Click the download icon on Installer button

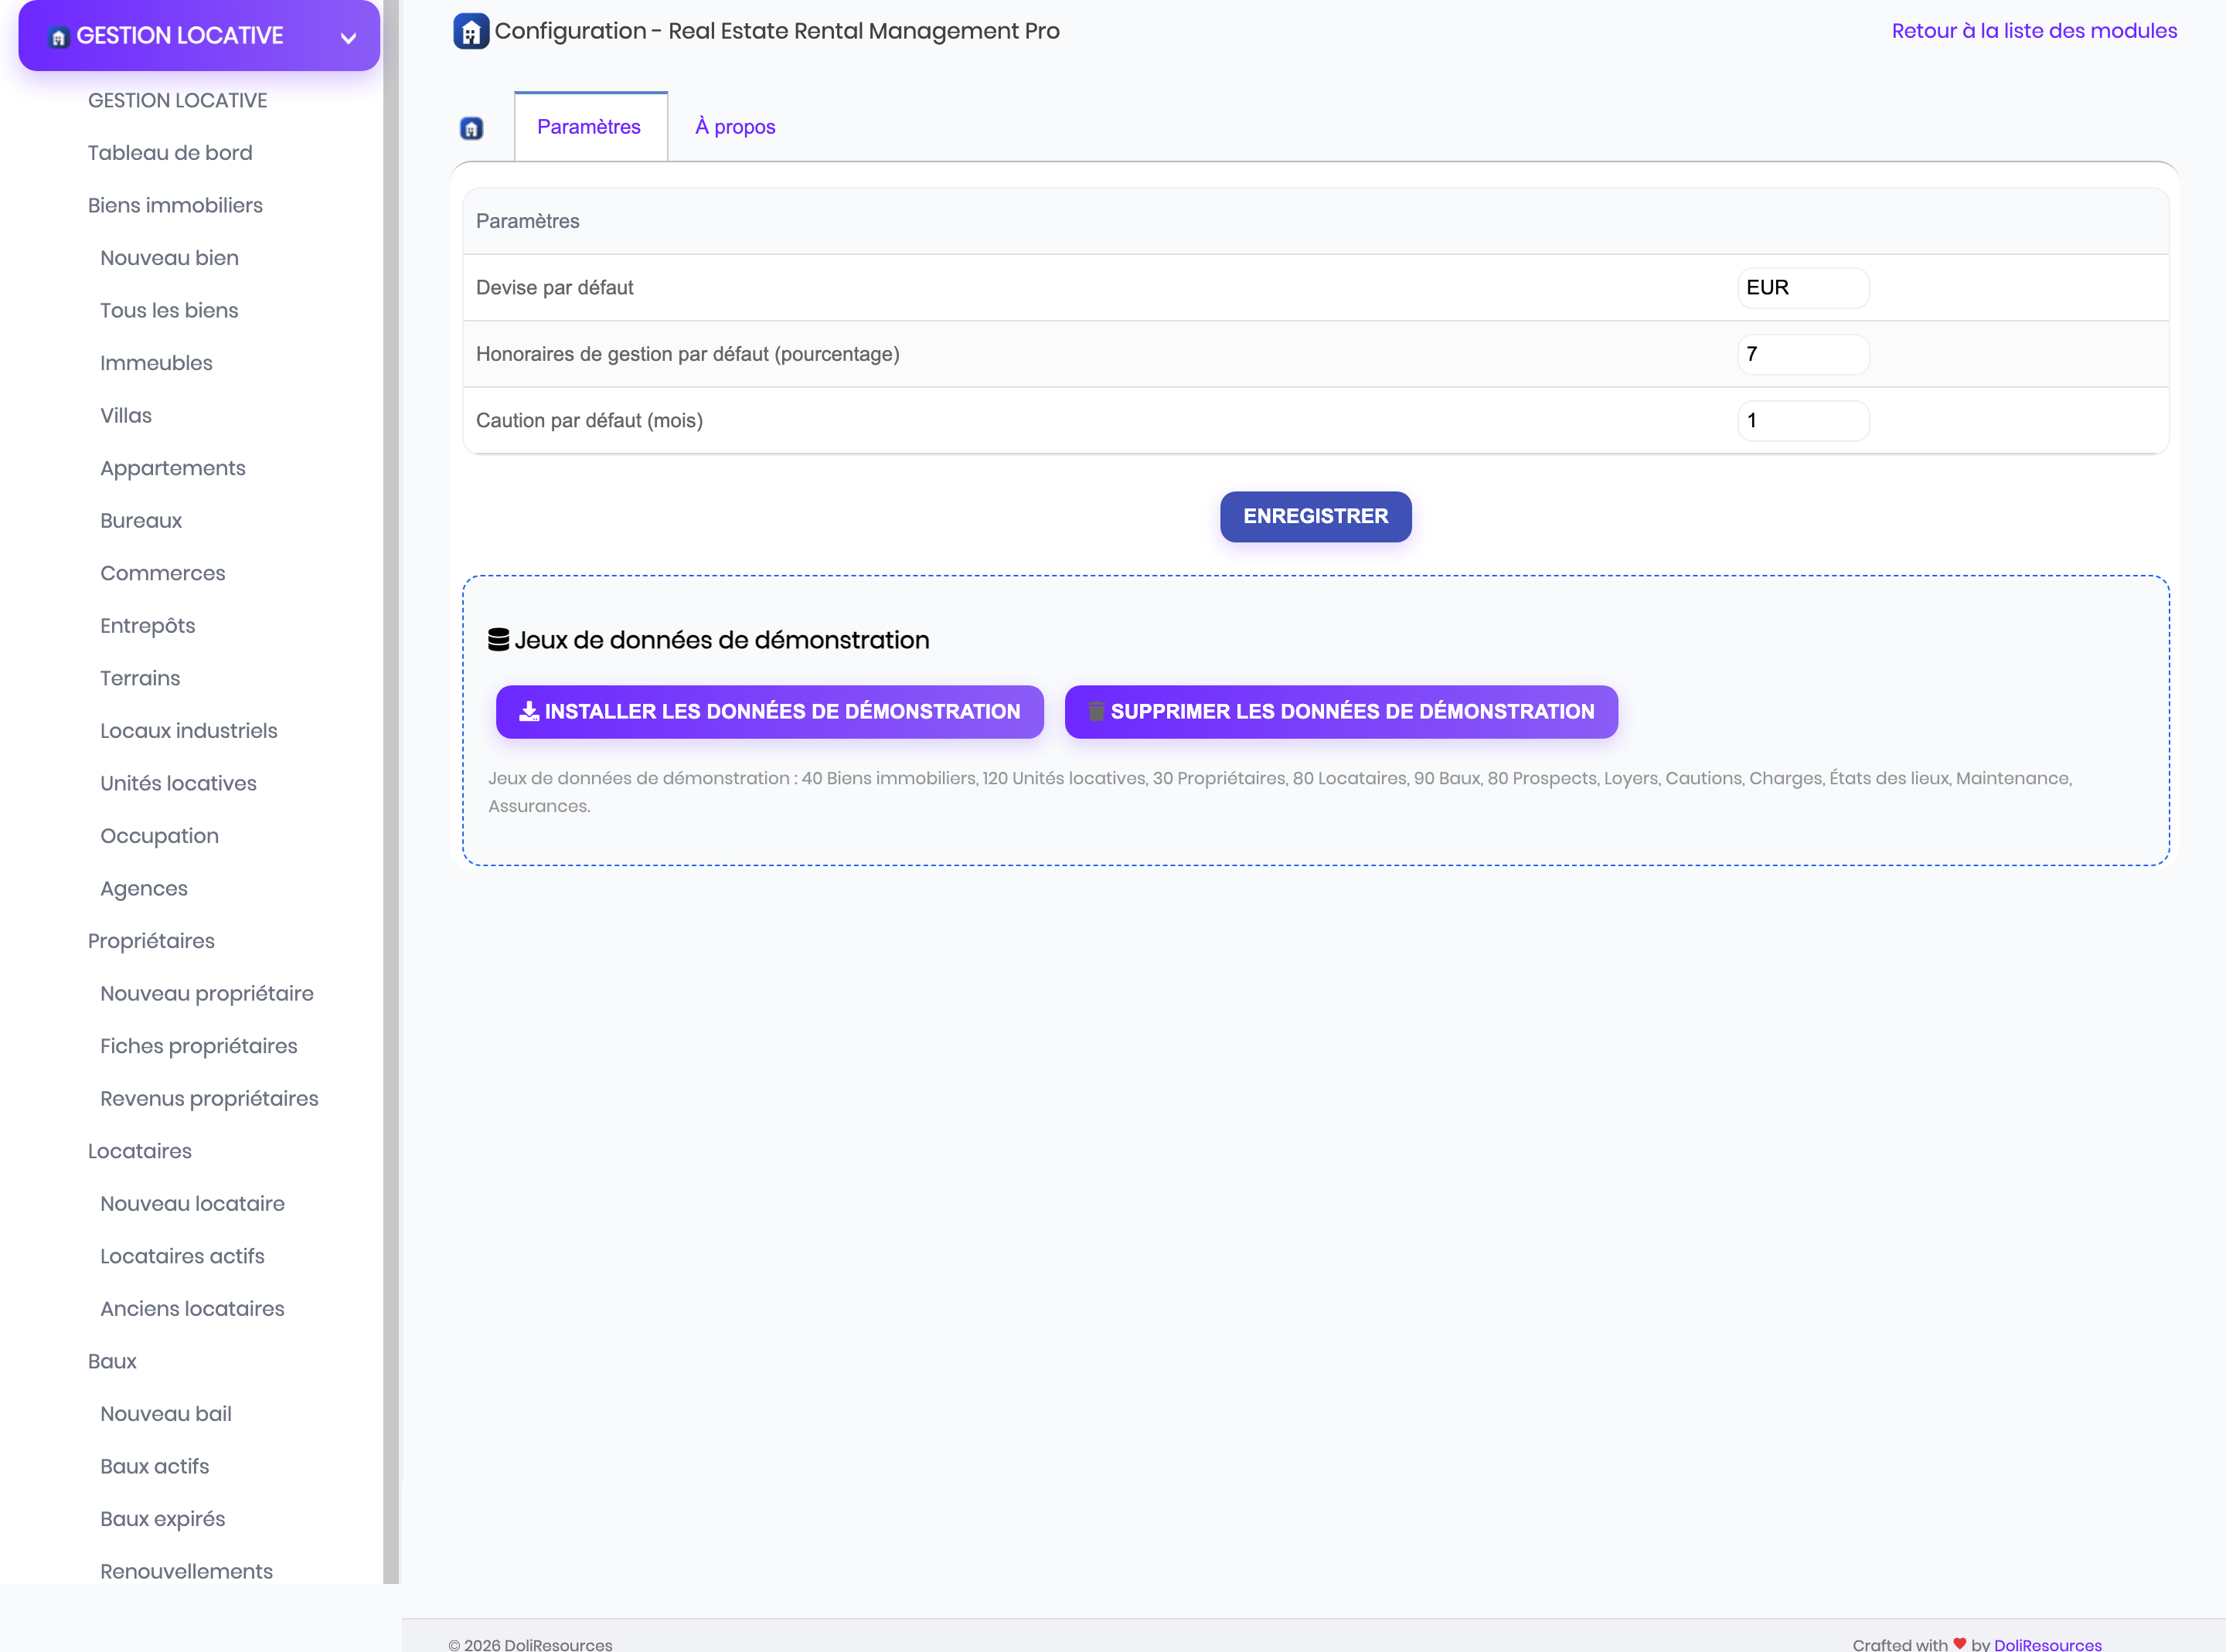(x=529, y=711)
